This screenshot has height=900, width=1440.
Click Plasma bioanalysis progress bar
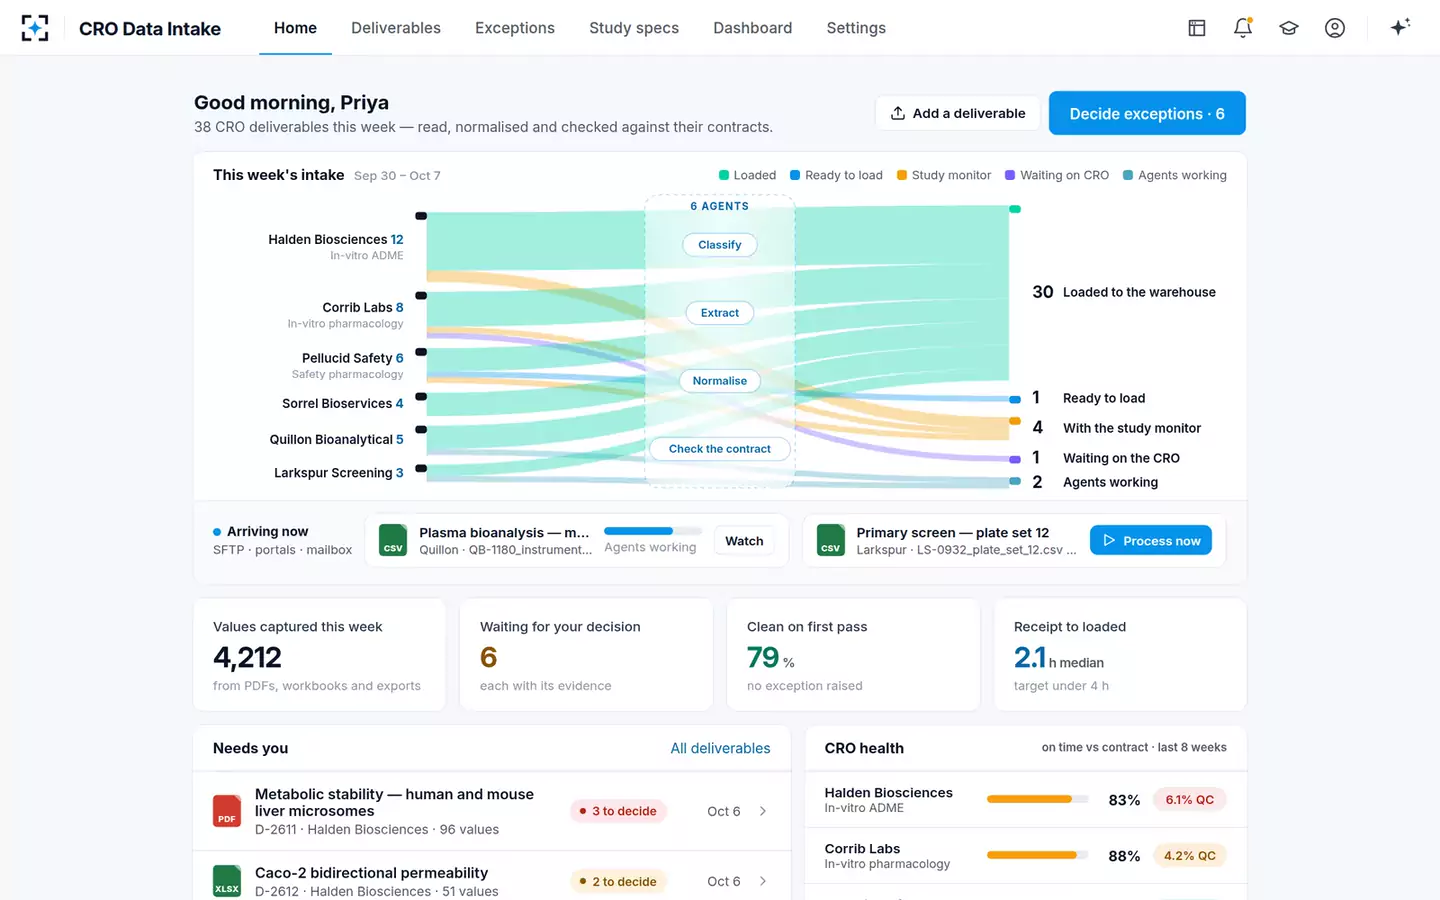(x=652, y=531)
